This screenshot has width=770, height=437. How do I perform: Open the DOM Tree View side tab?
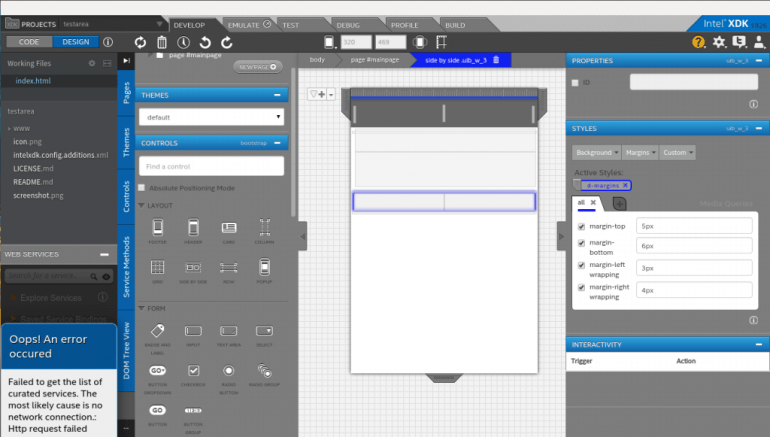(126, 351)
